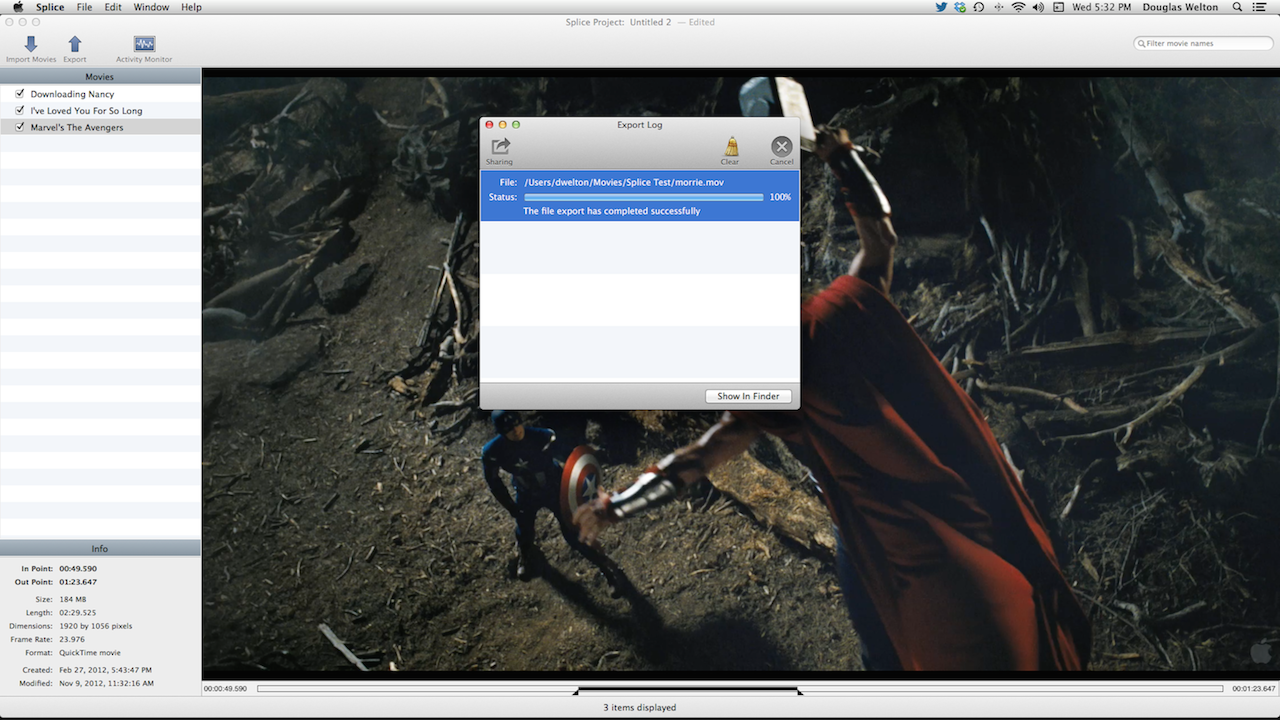Screen dimensions: 1280x720
Task: Click the export file path morrie.mov
Action: (624, 182)
